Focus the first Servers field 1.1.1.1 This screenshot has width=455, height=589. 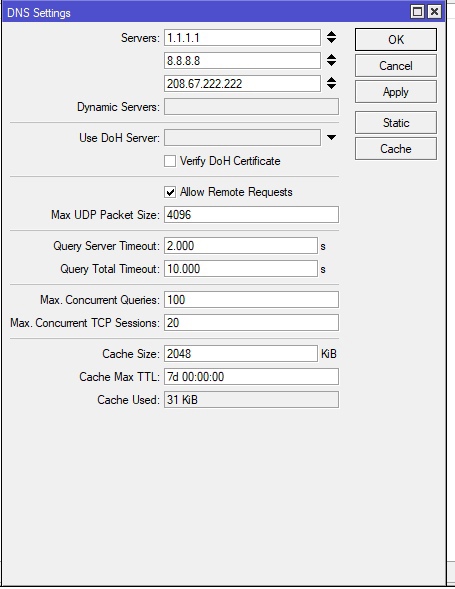(242, 38)
